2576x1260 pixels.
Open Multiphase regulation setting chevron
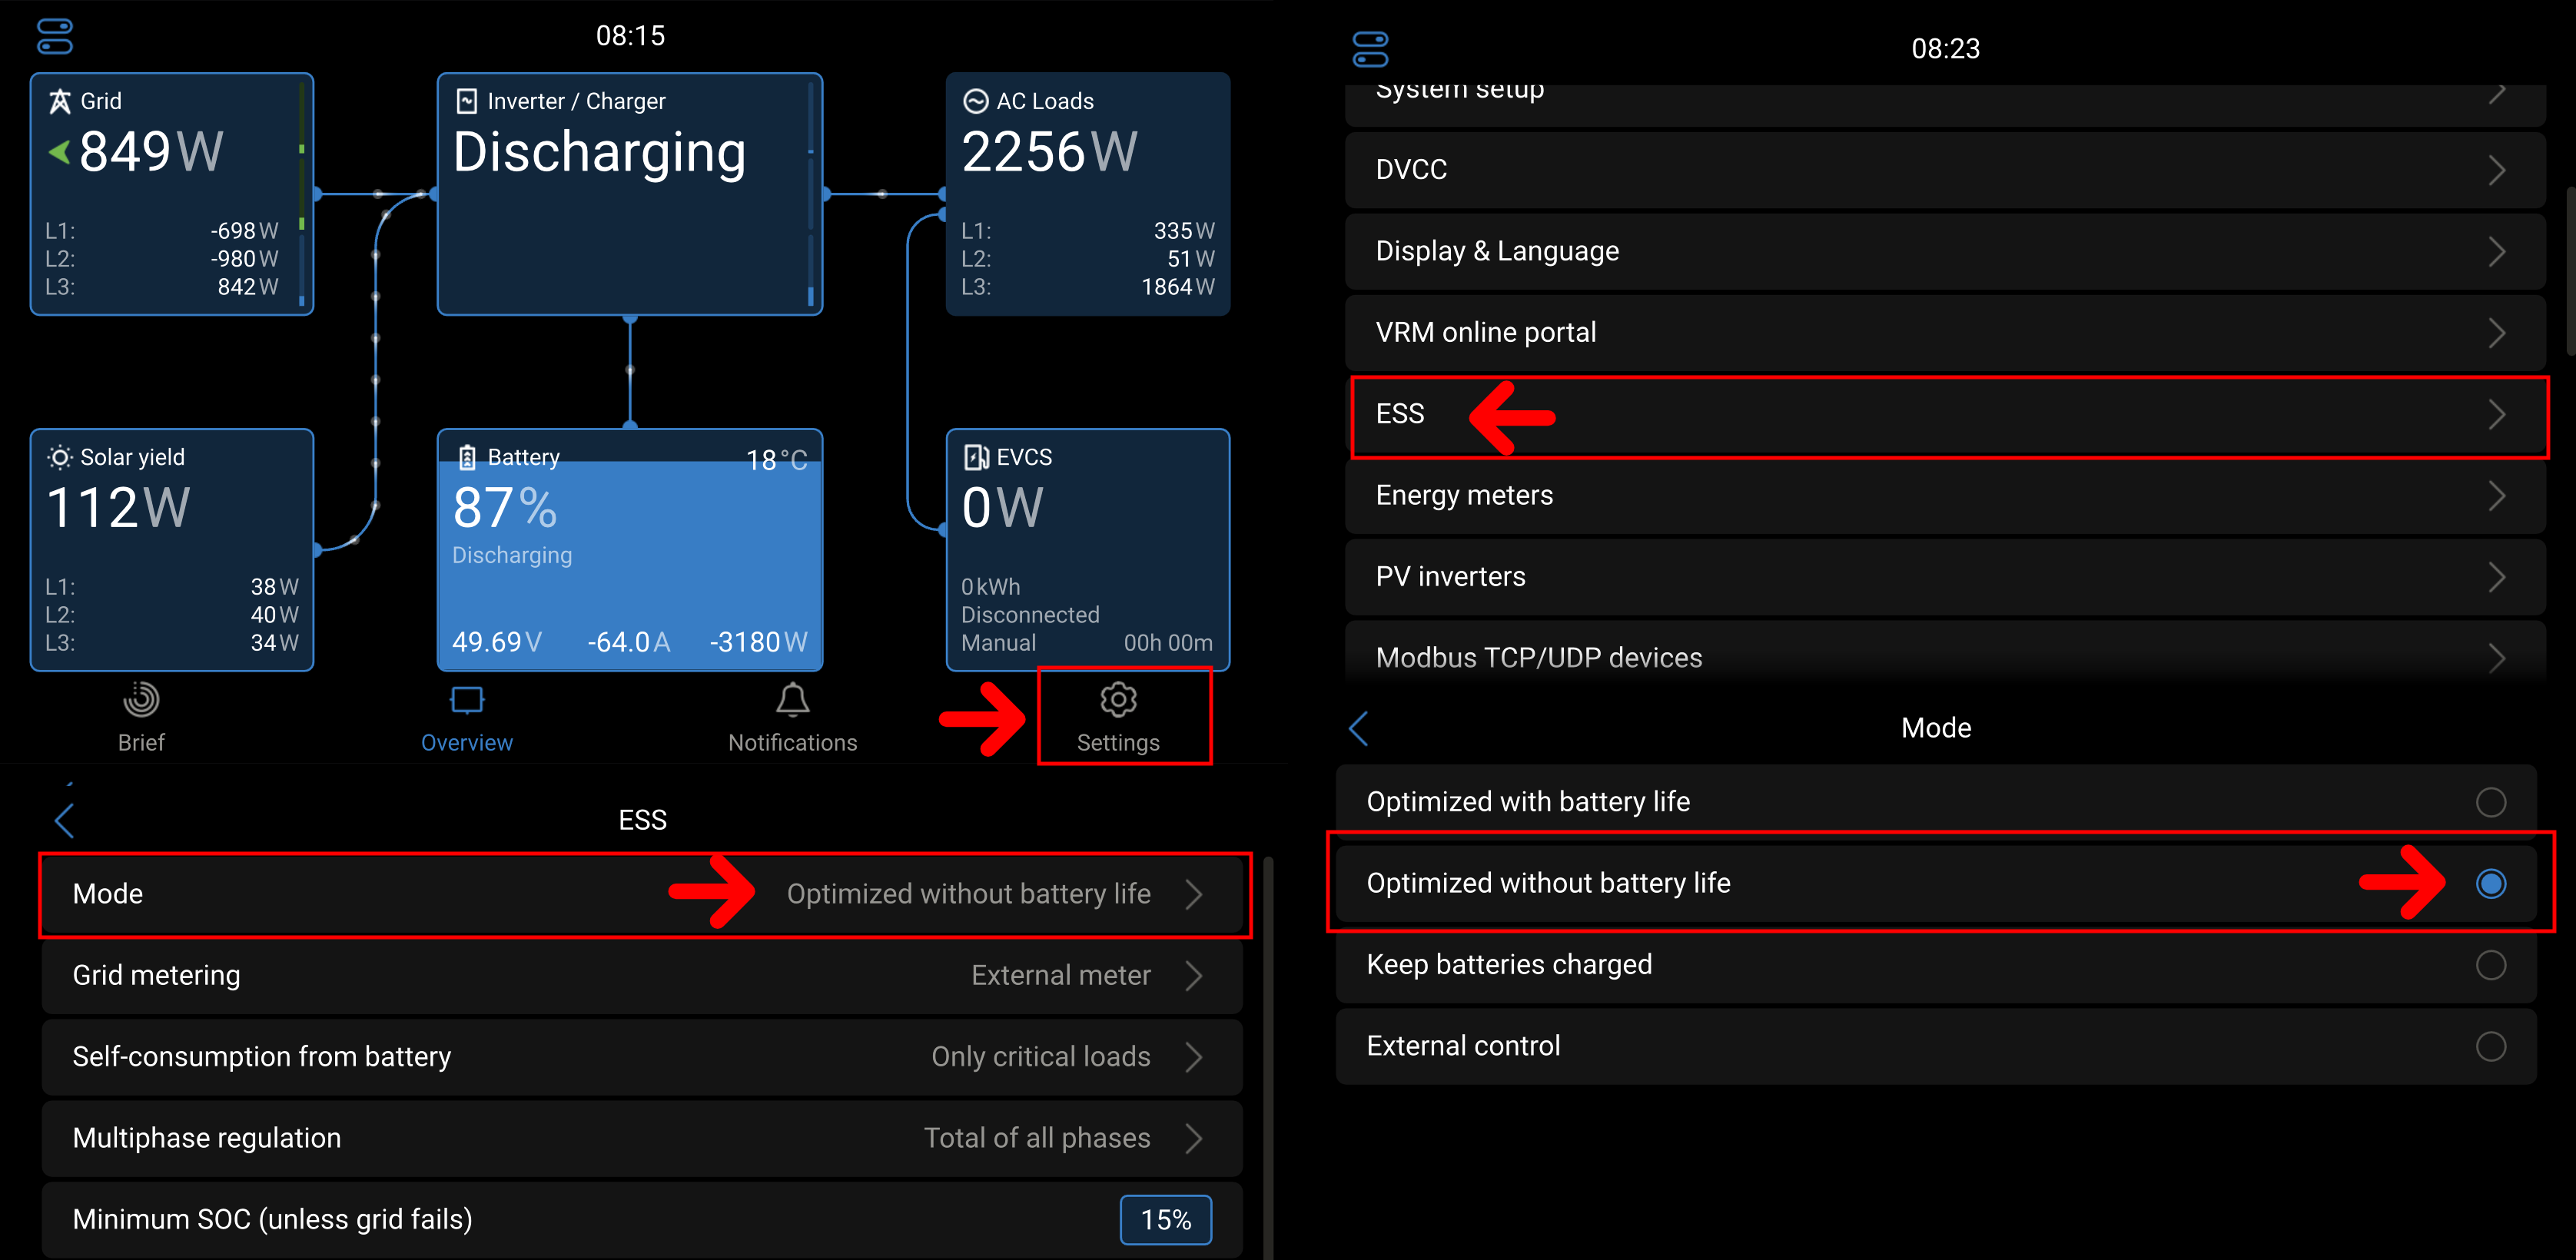(1193, 1138)
